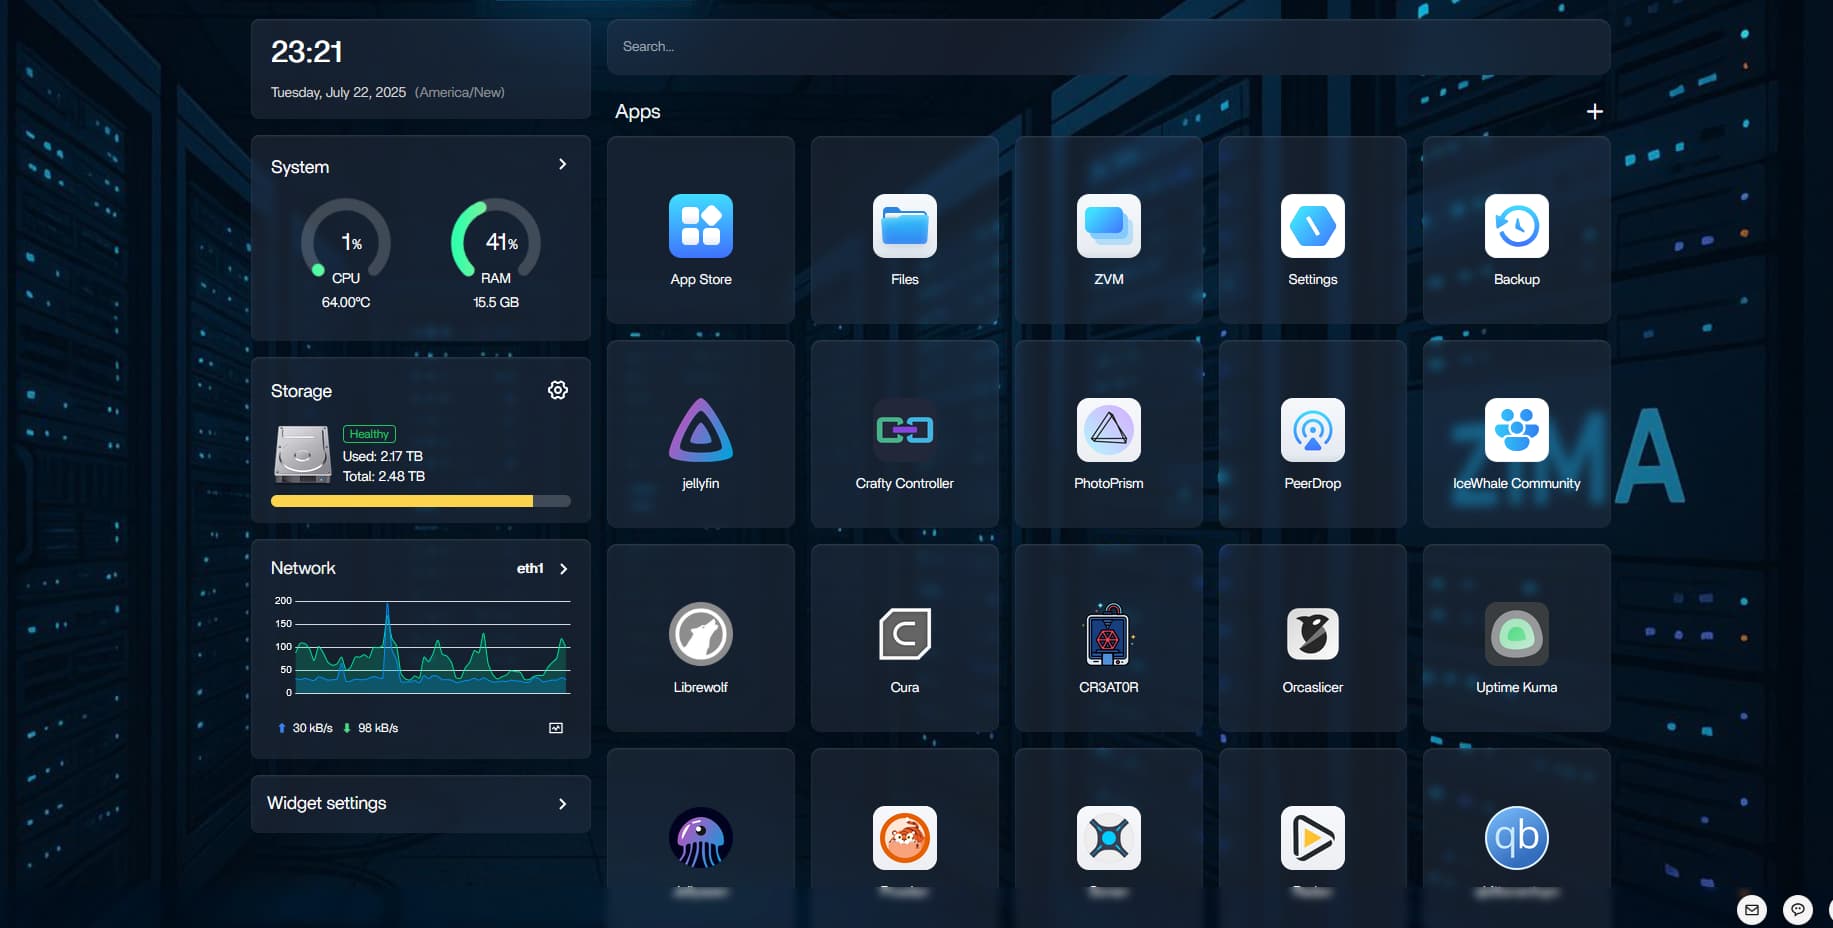Launch the qBittorrent app
The width and height of the screenshot is (1833, 928).
pyautogui.click(x=1516, y=838)
